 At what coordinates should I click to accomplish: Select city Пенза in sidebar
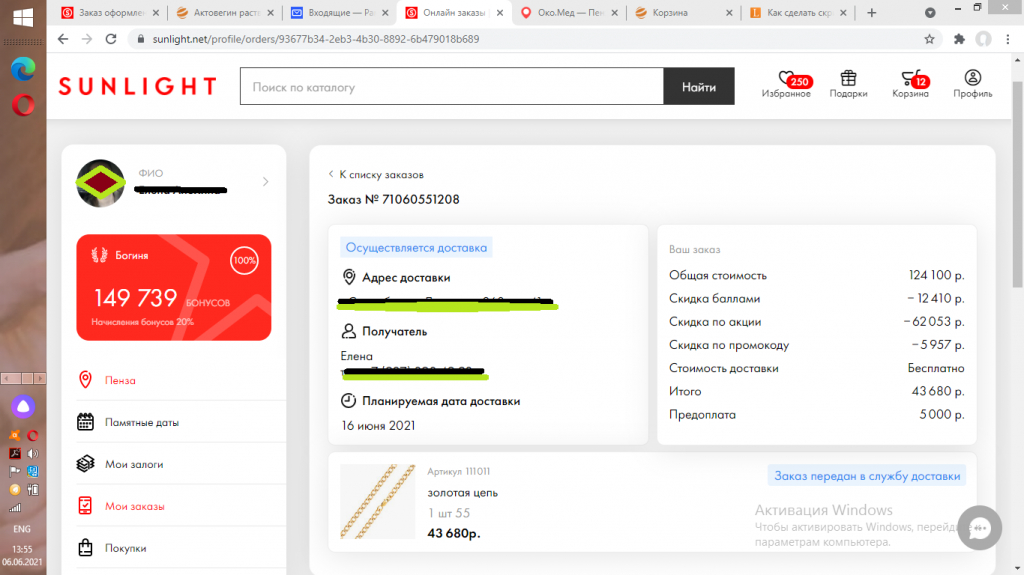(x=120, y=380)
